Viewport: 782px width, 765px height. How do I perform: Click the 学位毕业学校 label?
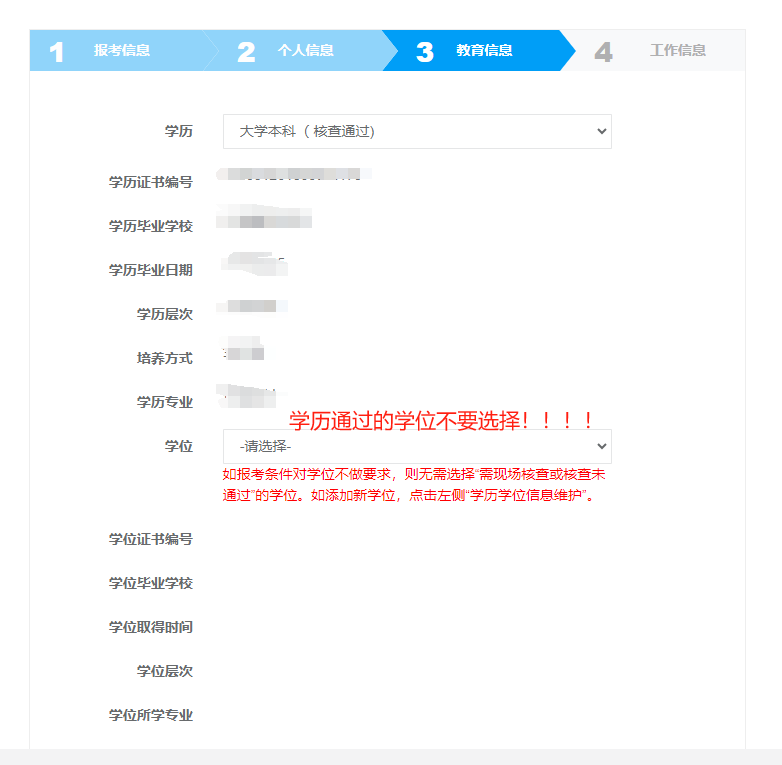tap(151, 583)
